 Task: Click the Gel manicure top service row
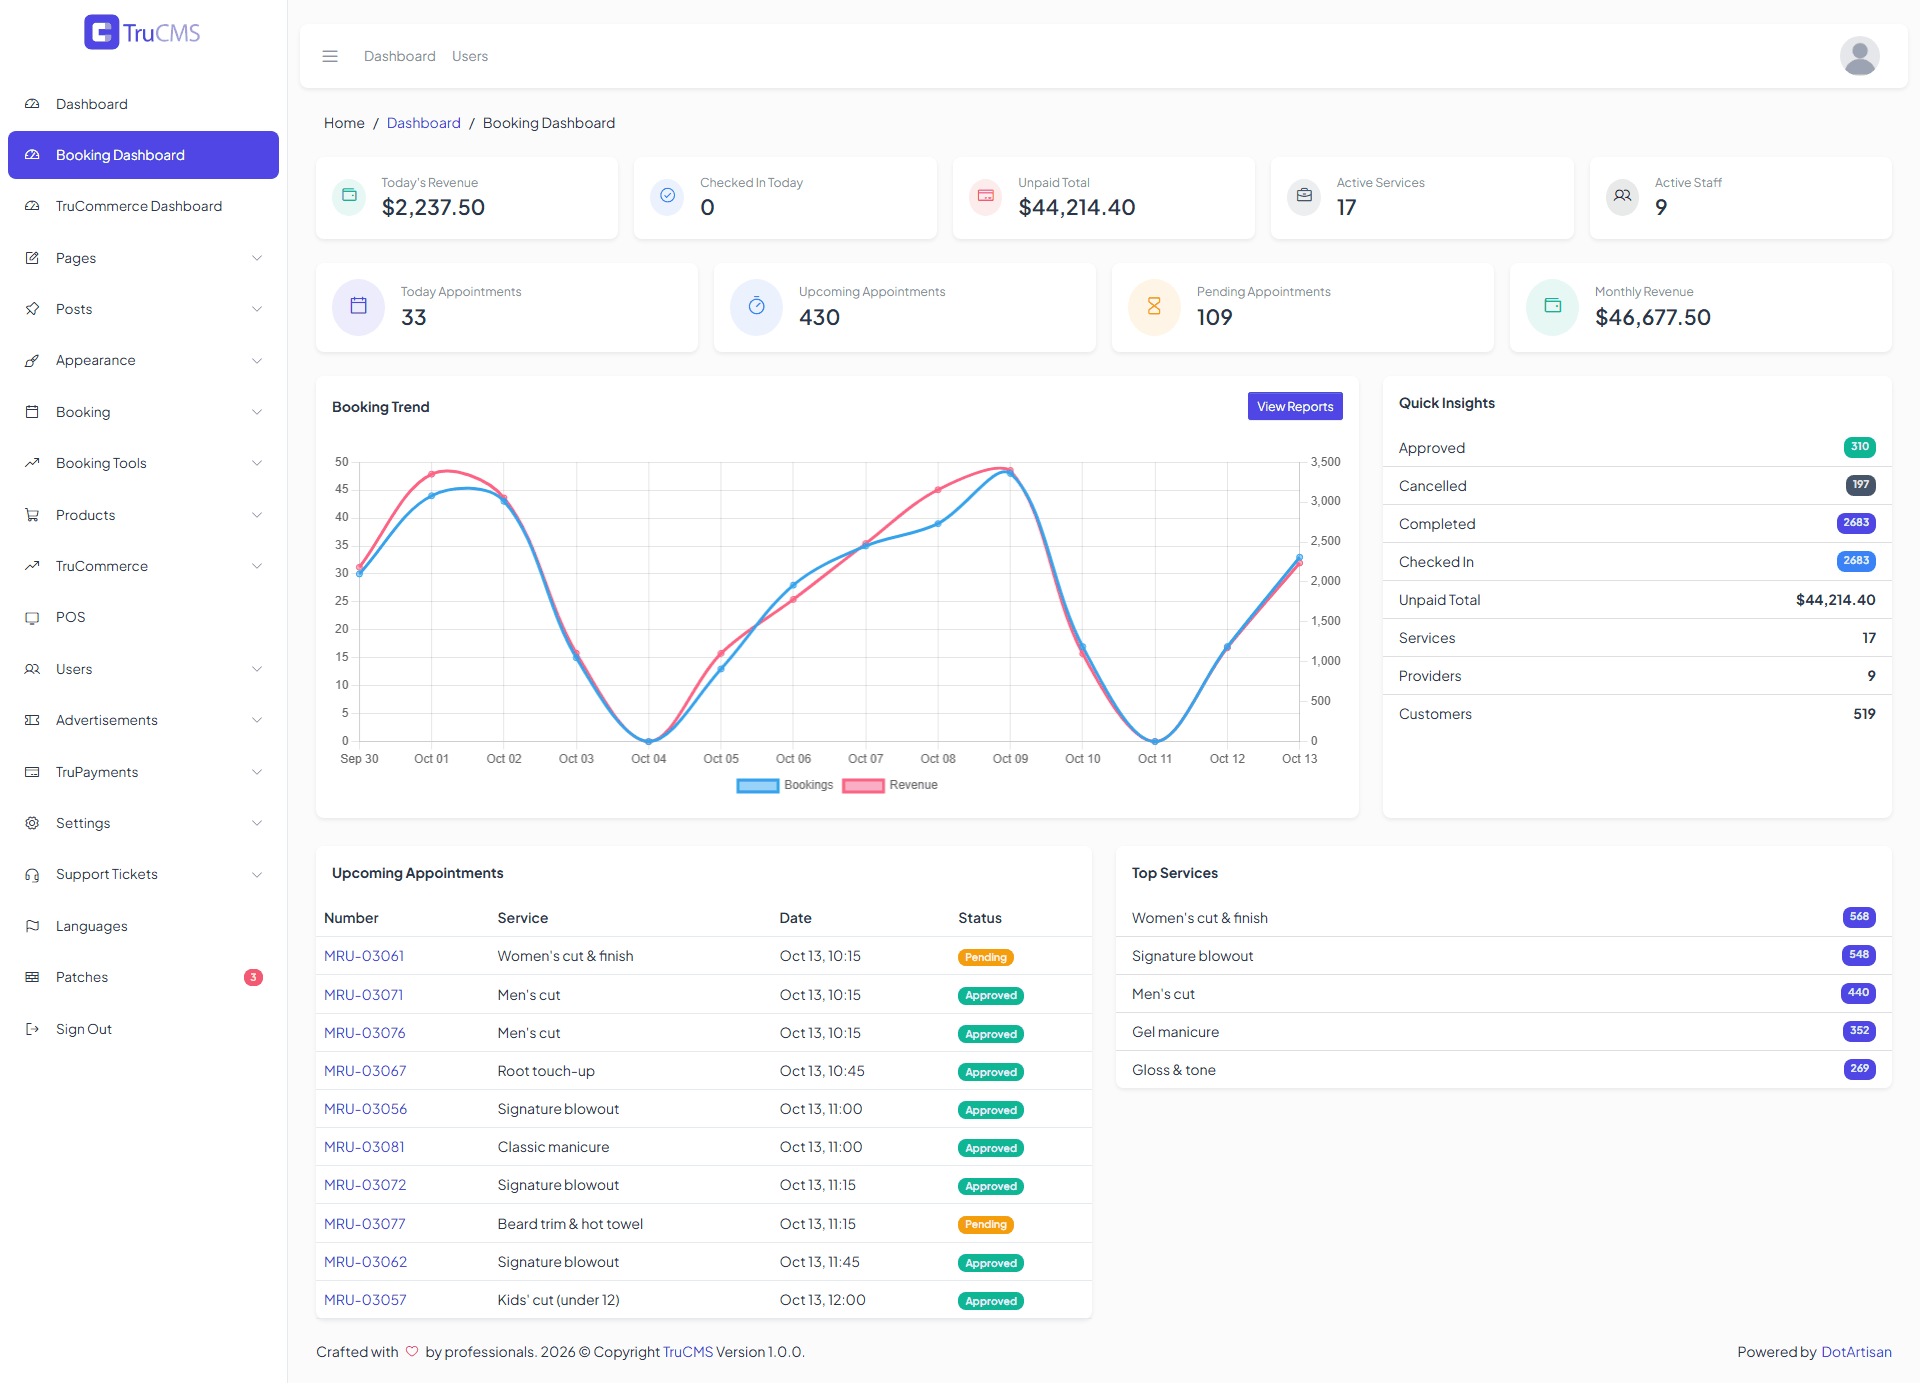click(1504, 1032)
